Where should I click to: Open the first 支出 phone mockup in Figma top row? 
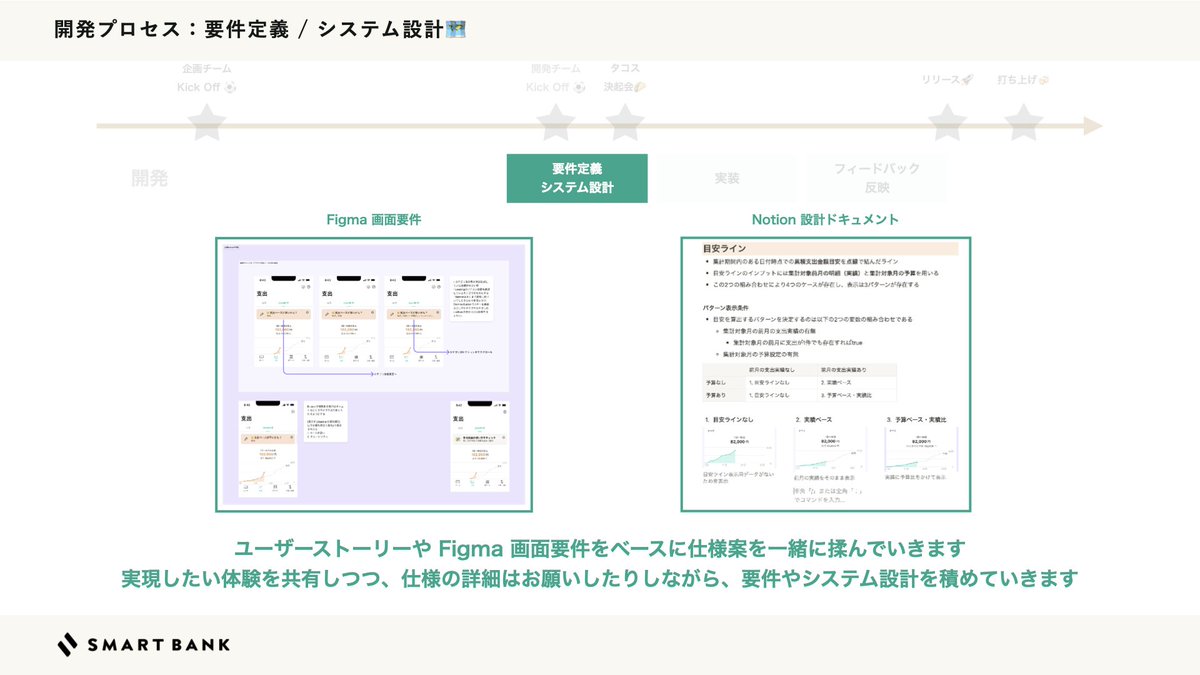tap(283, 322)
